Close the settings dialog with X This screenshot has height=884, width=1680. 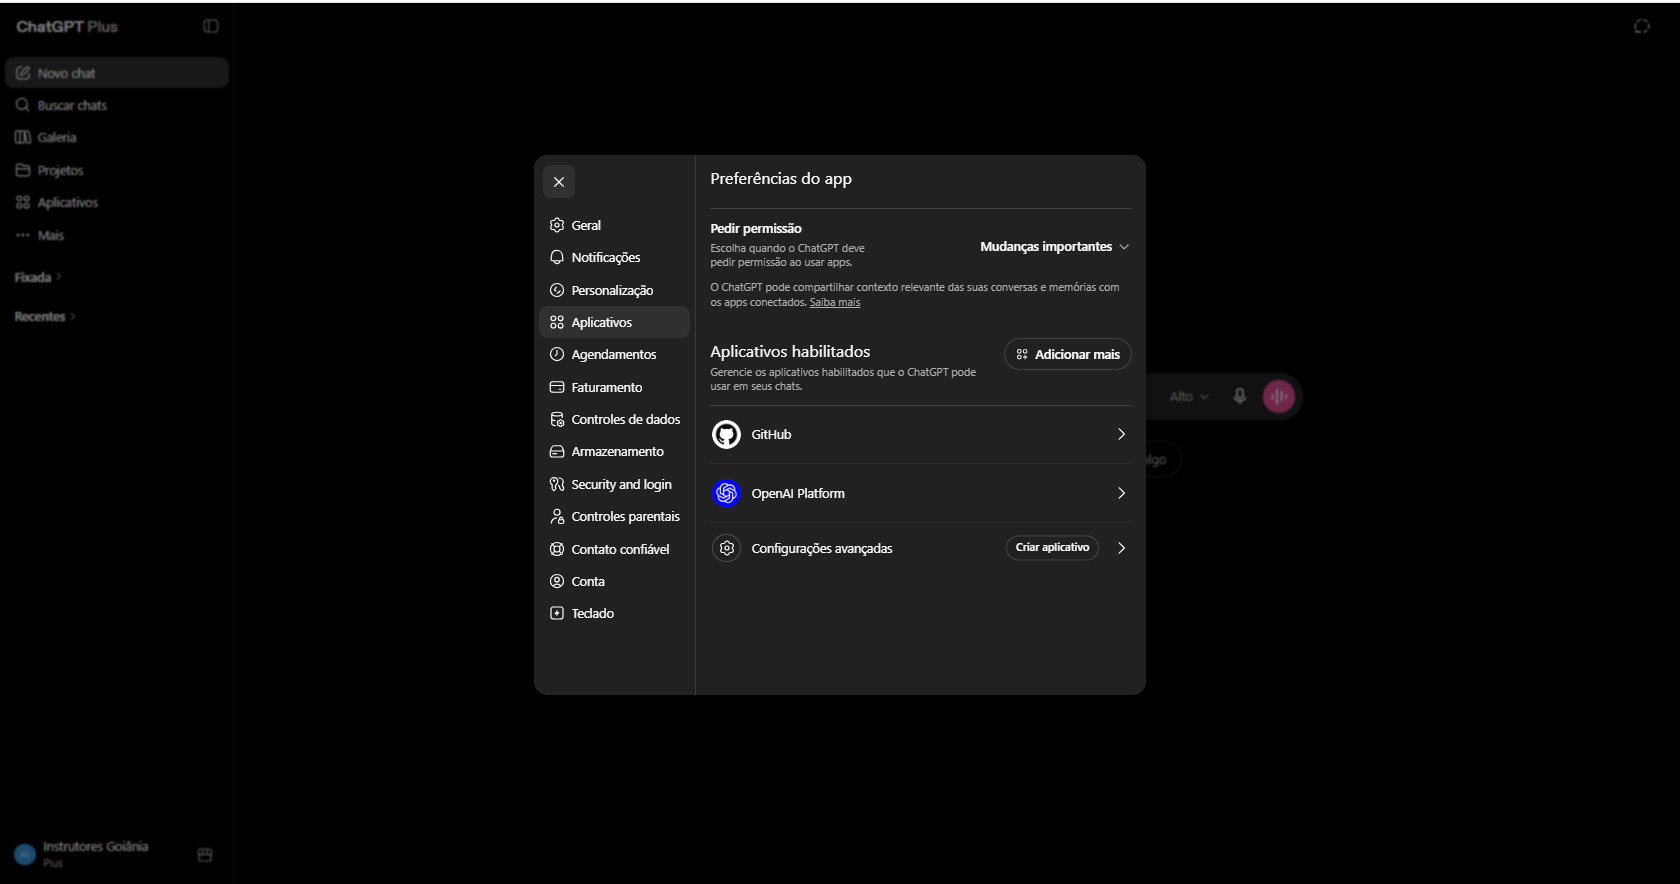click(559, 182)
